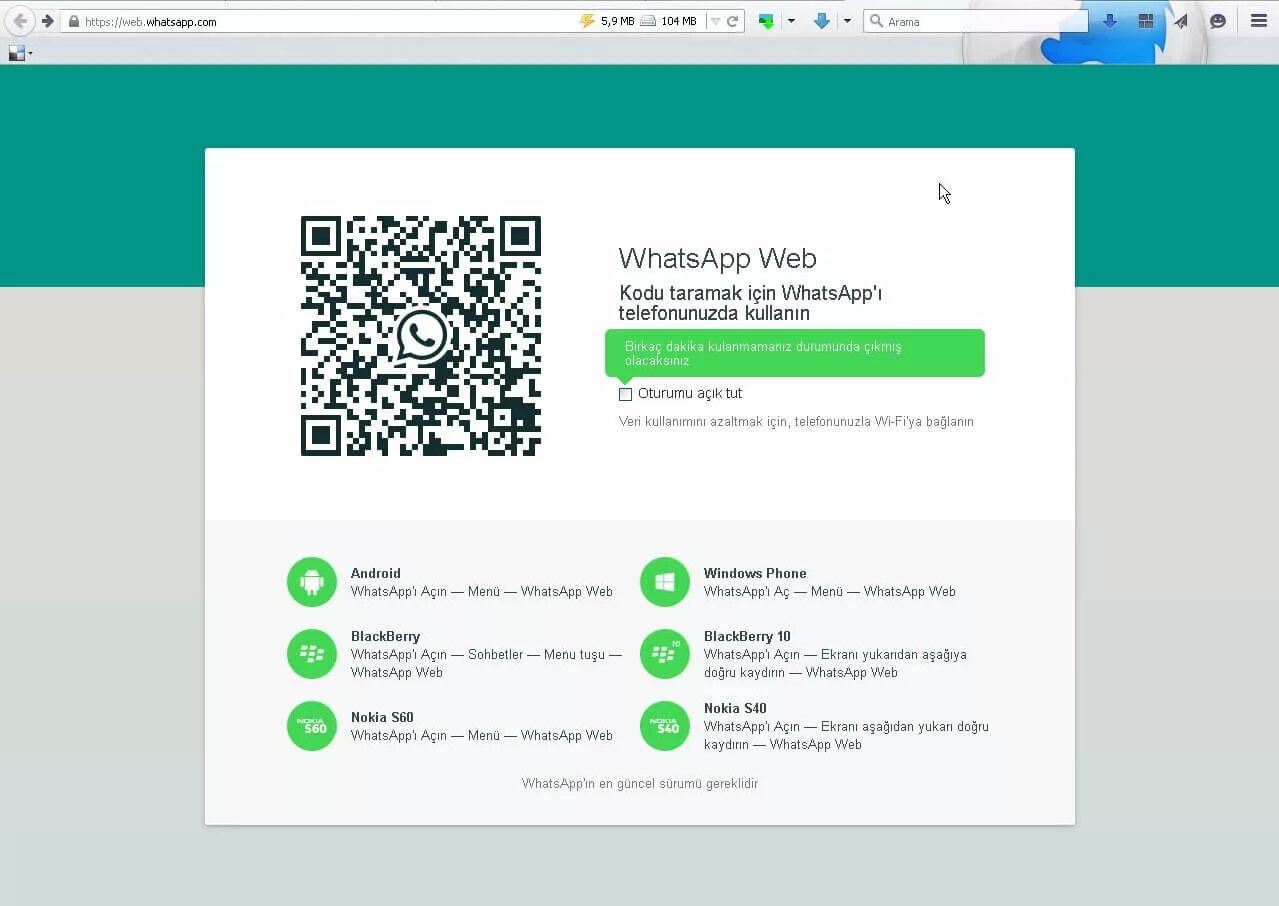Click the Android heading text
The height and width of the screenshot is (906, 1279).
pyautogui.click(x=376, y=573)
